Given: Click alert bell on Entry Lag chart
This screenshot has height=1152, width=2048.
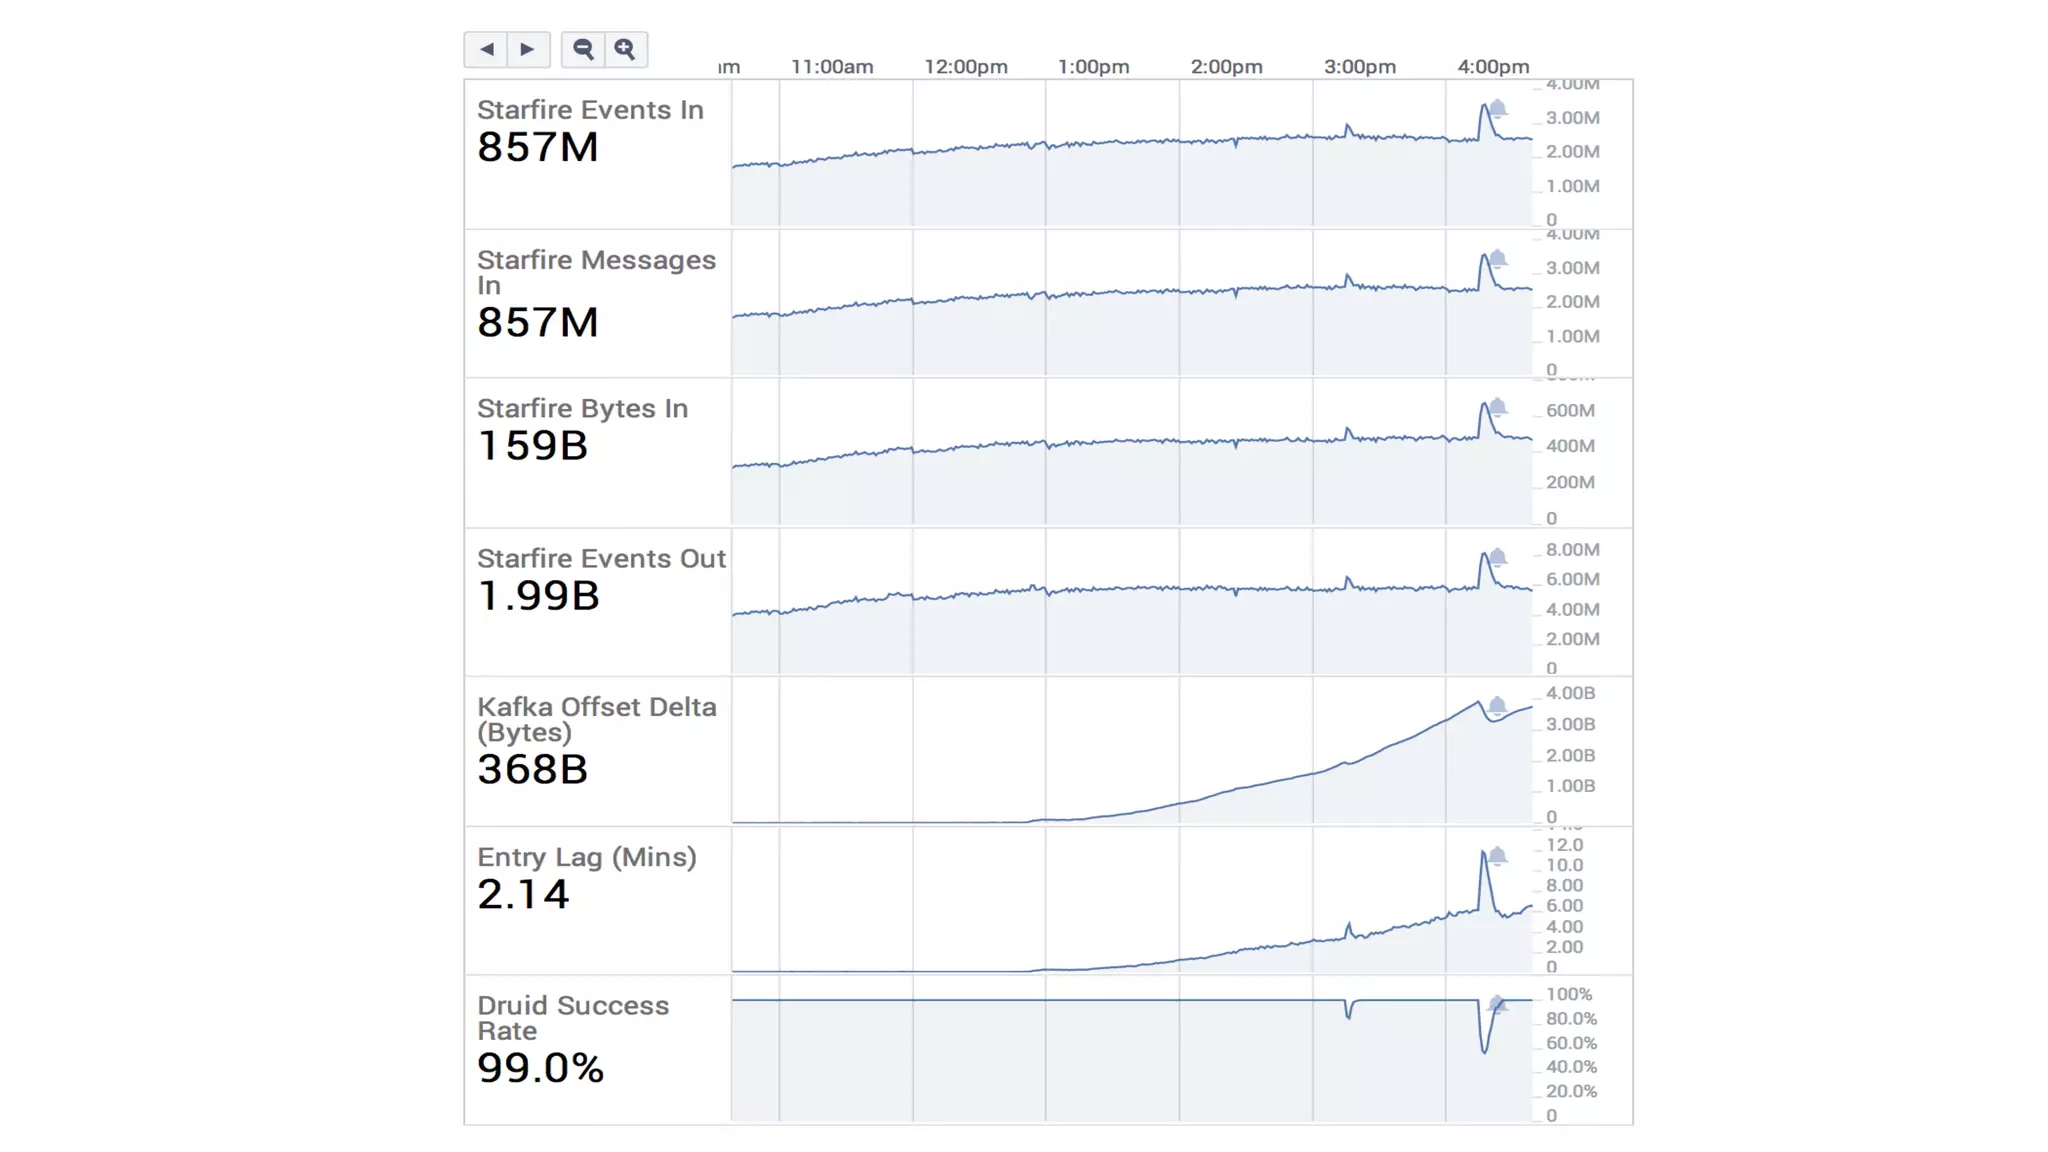Looking at the screenshot, I should coord(1497,856).
